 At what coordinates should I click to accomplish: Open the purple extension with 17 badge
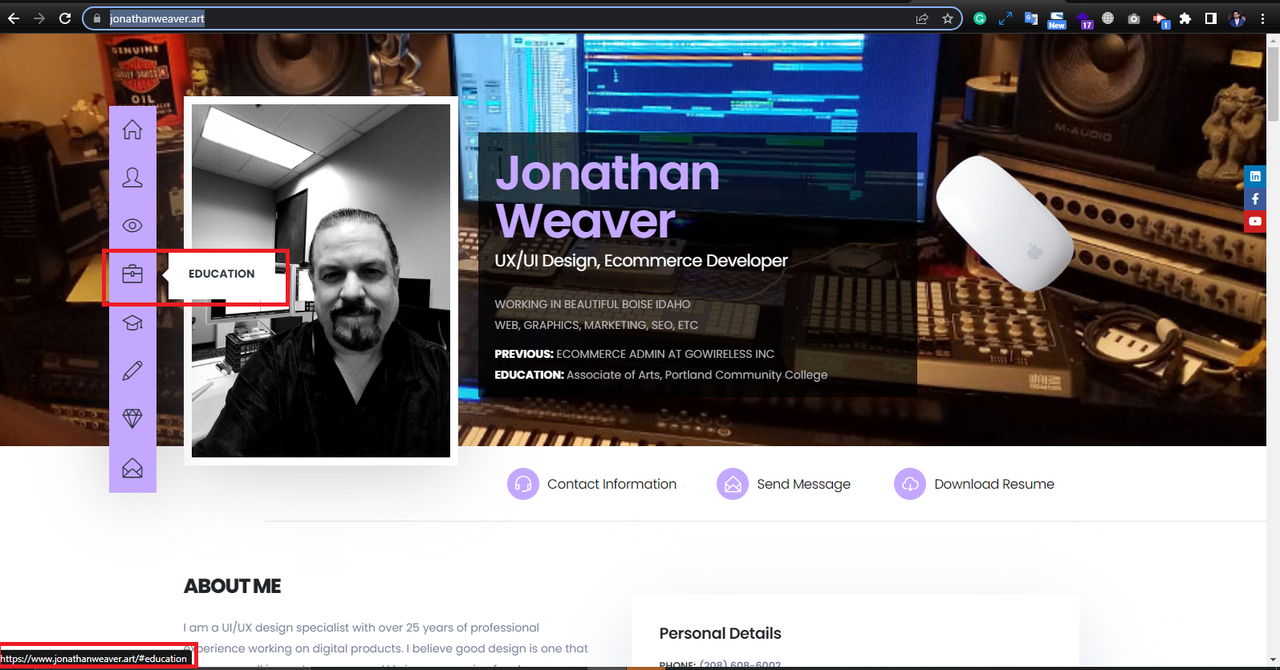click(1084, 19)
